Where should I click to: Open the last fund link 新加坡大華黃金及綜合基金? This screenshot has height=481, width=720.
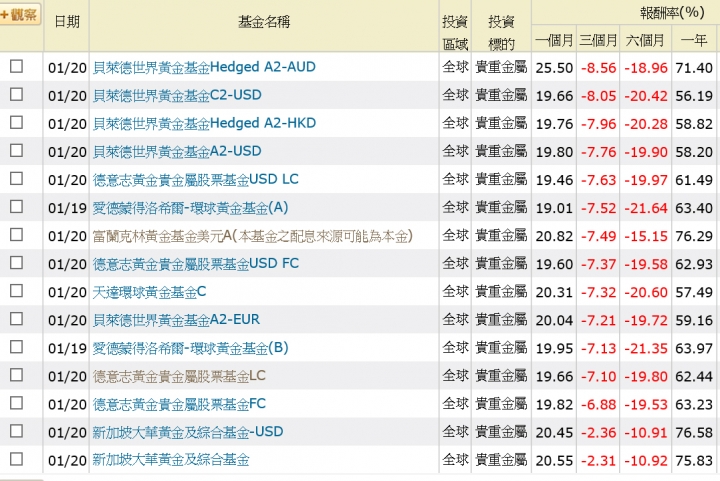pyautogui.click(x=171, y=460)
